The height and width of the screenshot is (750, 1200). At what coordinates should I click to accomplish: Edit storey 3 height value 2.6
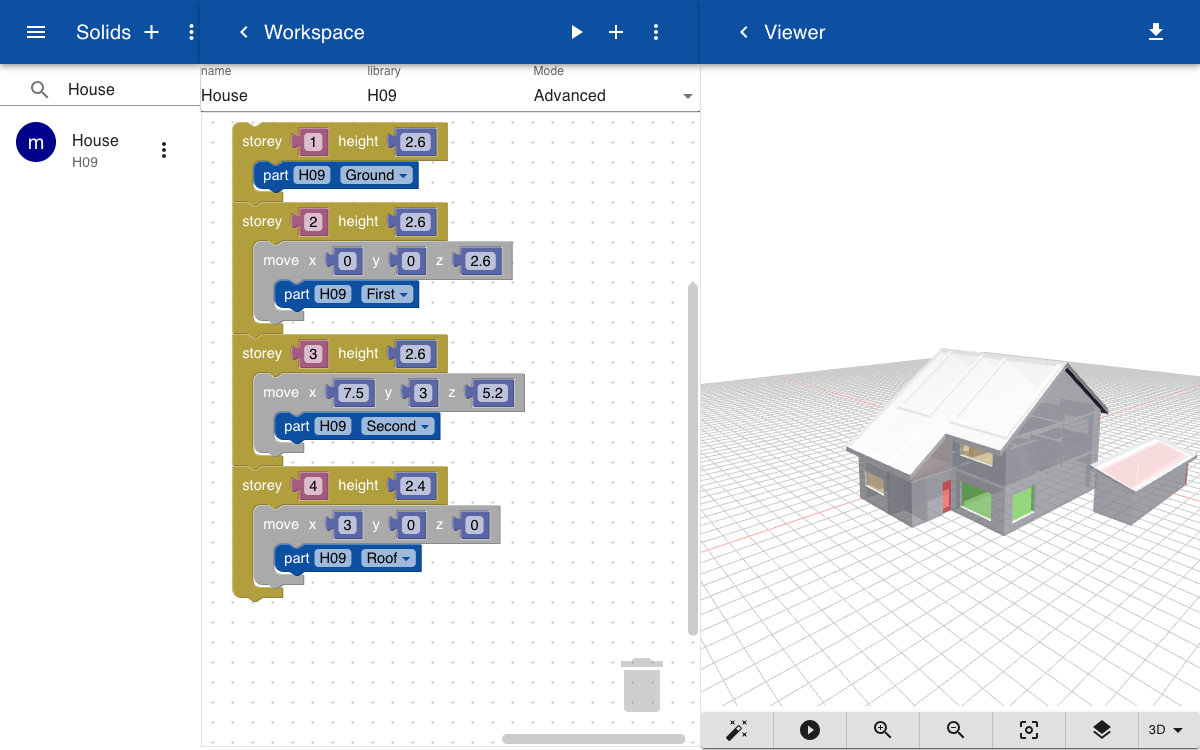[x=415, y=354]
